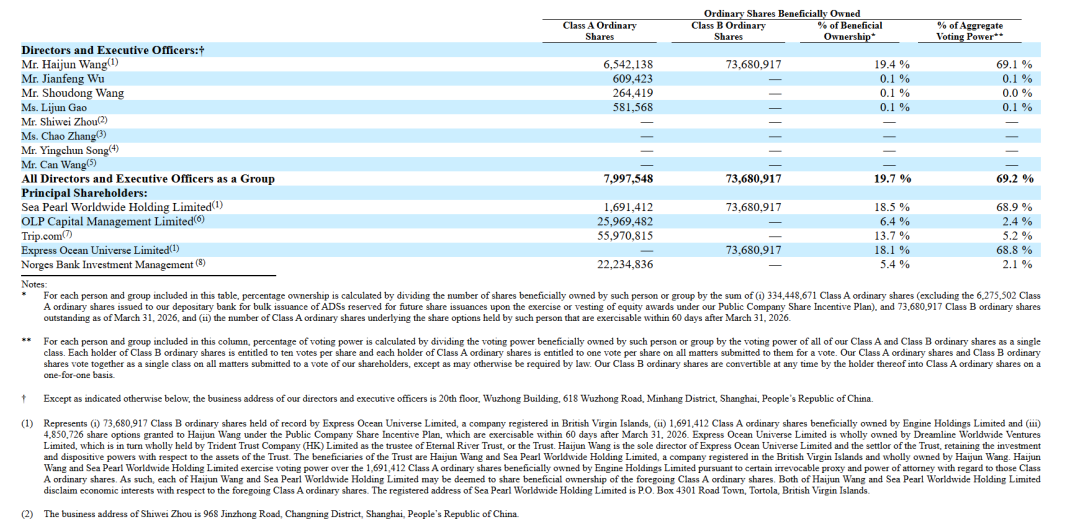The width and height of the screenshot is (1080, 527).
Task: Click the Mr. Jianfeng Wu row name
Action: coord(63,79)
